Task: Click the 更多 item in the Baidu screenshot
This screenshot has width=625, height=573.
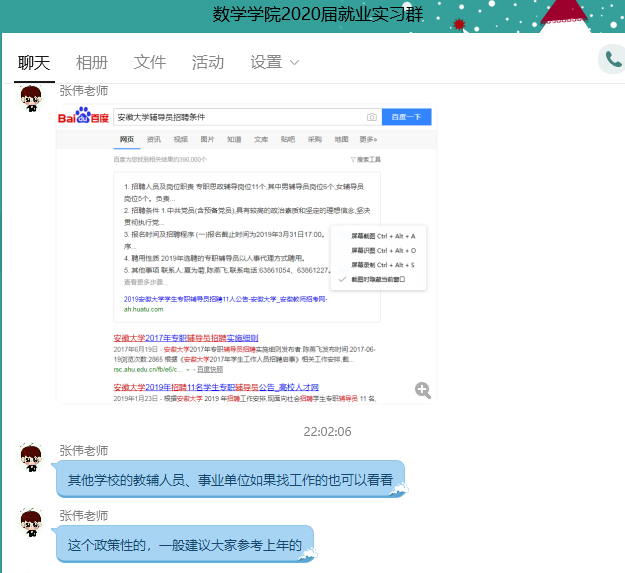Action: click(x=368, y=139)
